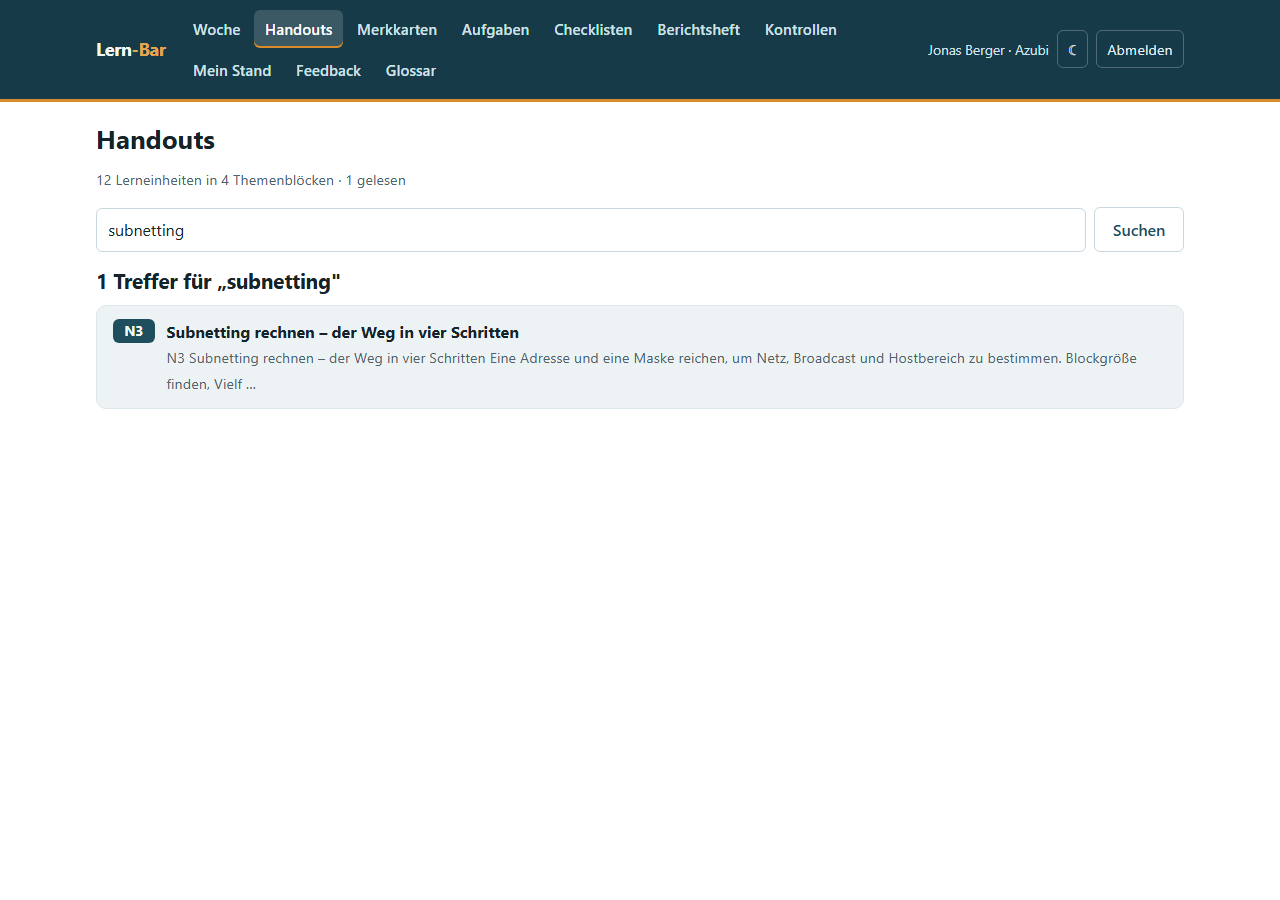Open the Subnetting rechnen handout title
Screen dimensions: 1280x900
[343, 332]
